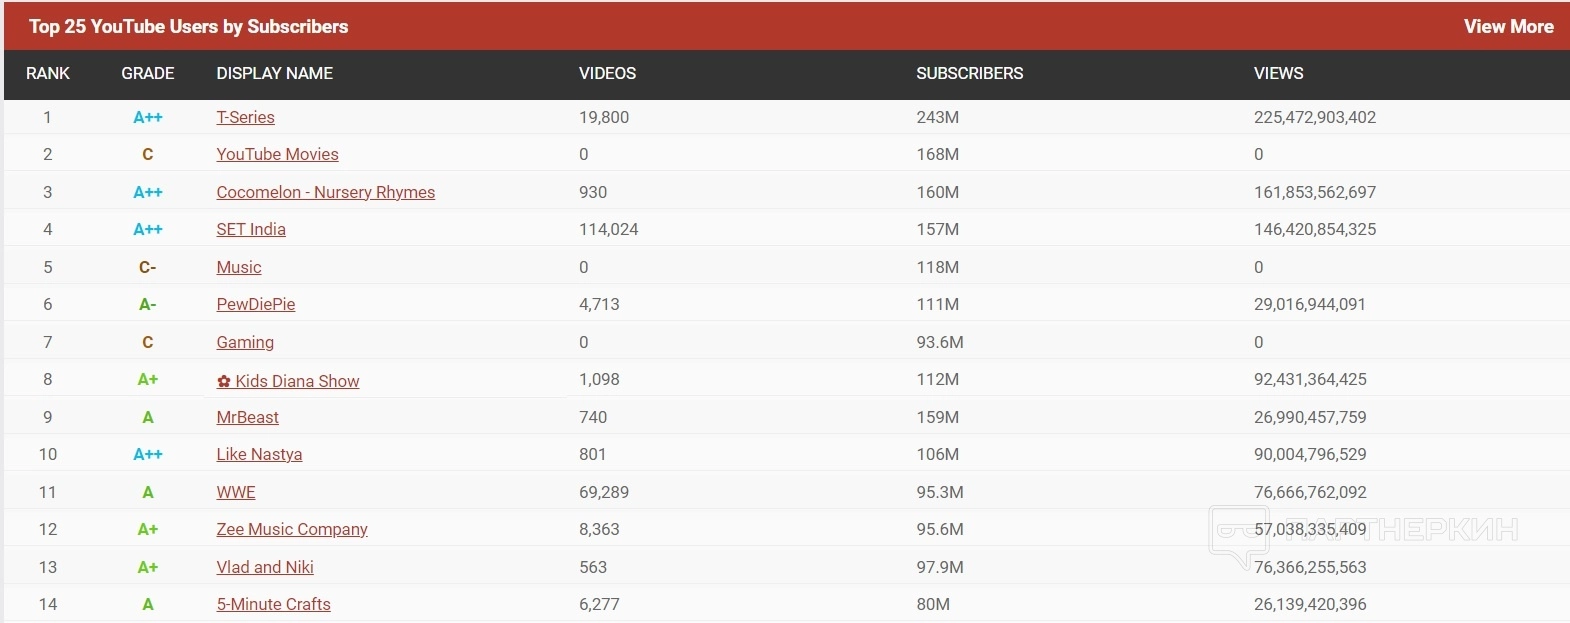The height and width of the screenshot is (623, 1570).
Task: Open the Like Nastya channel link
Action: (259, 454)
